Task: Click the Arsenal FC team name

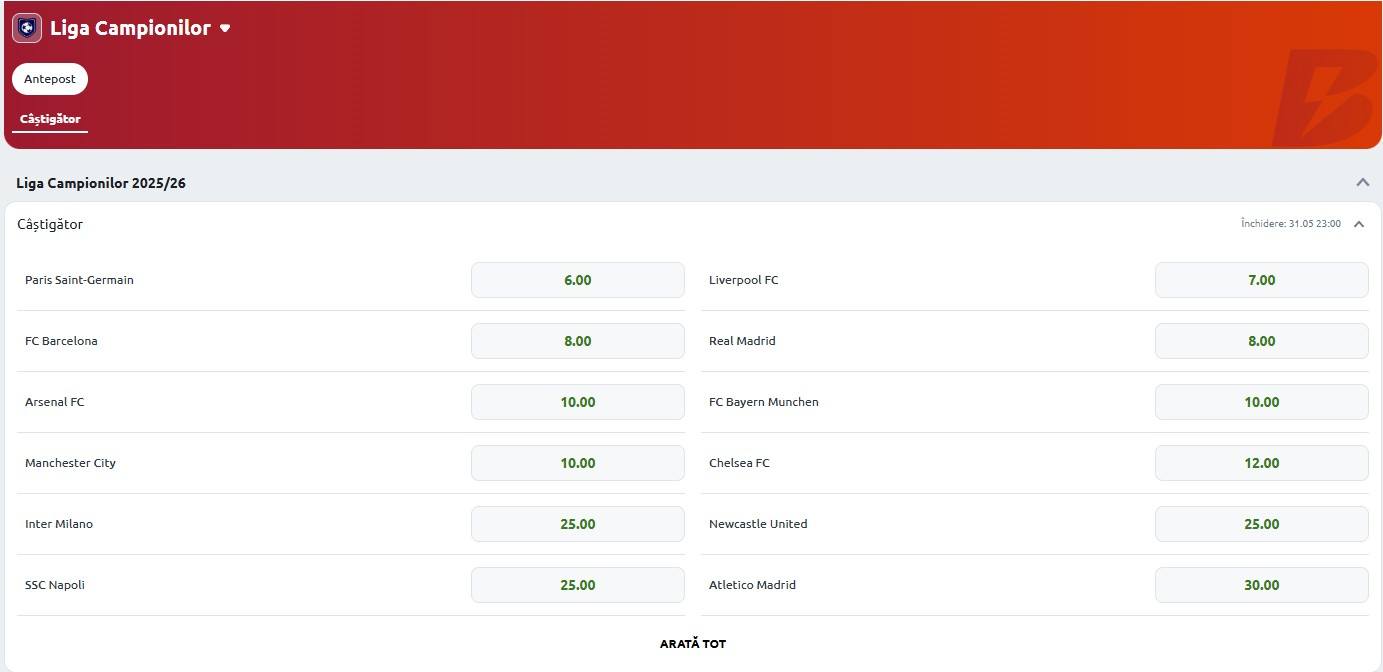Action: (x=55, y=402)
